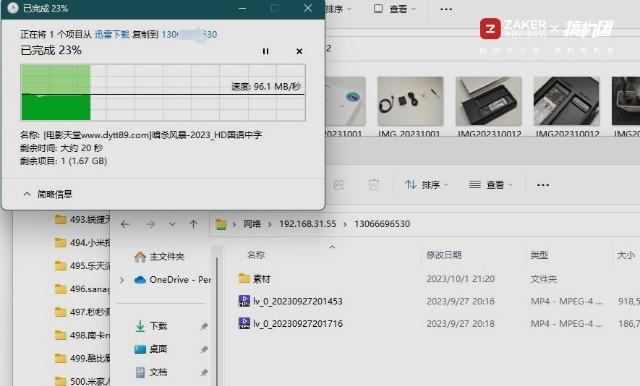The width and height of the screenshot is (640, 386).
Task: Click the 查看 layout icon in the back window
Action: [x=378, y=9]
